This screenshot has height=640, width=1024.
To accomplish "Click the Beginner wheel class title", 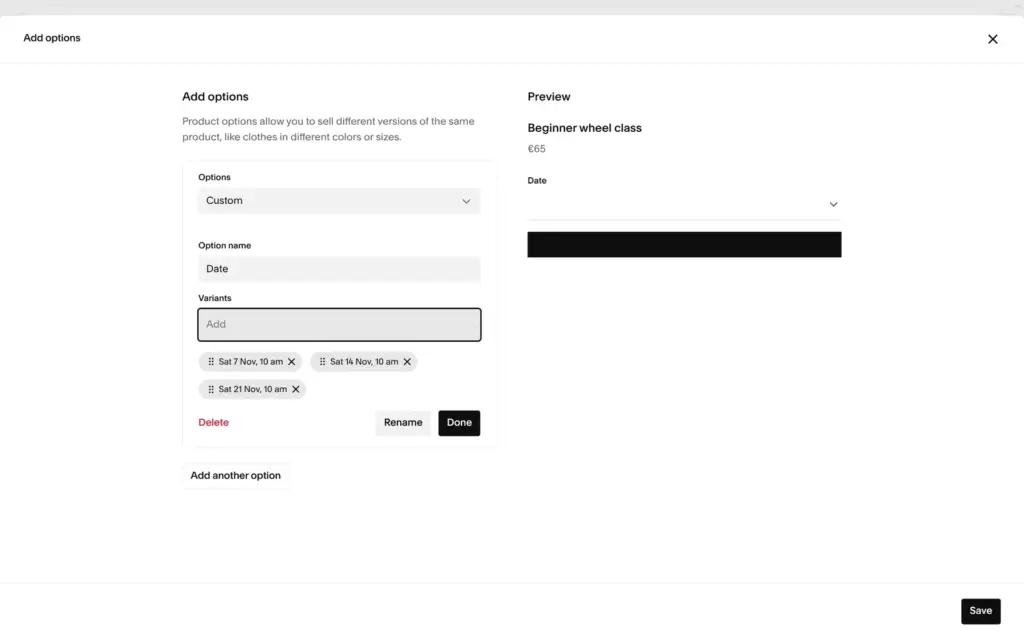I will click(x=584, y=128).
